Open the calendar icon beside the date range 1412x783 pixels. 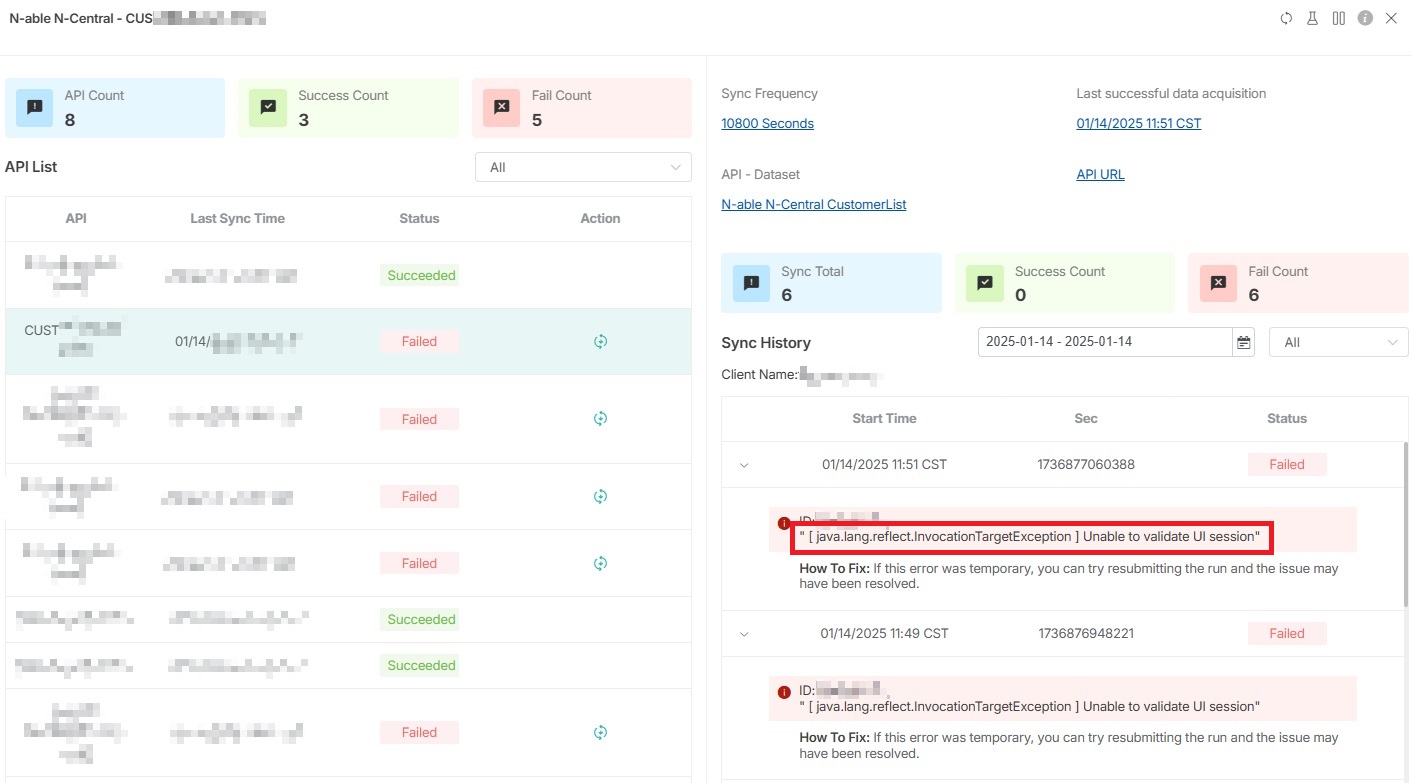click(1244, 342)
